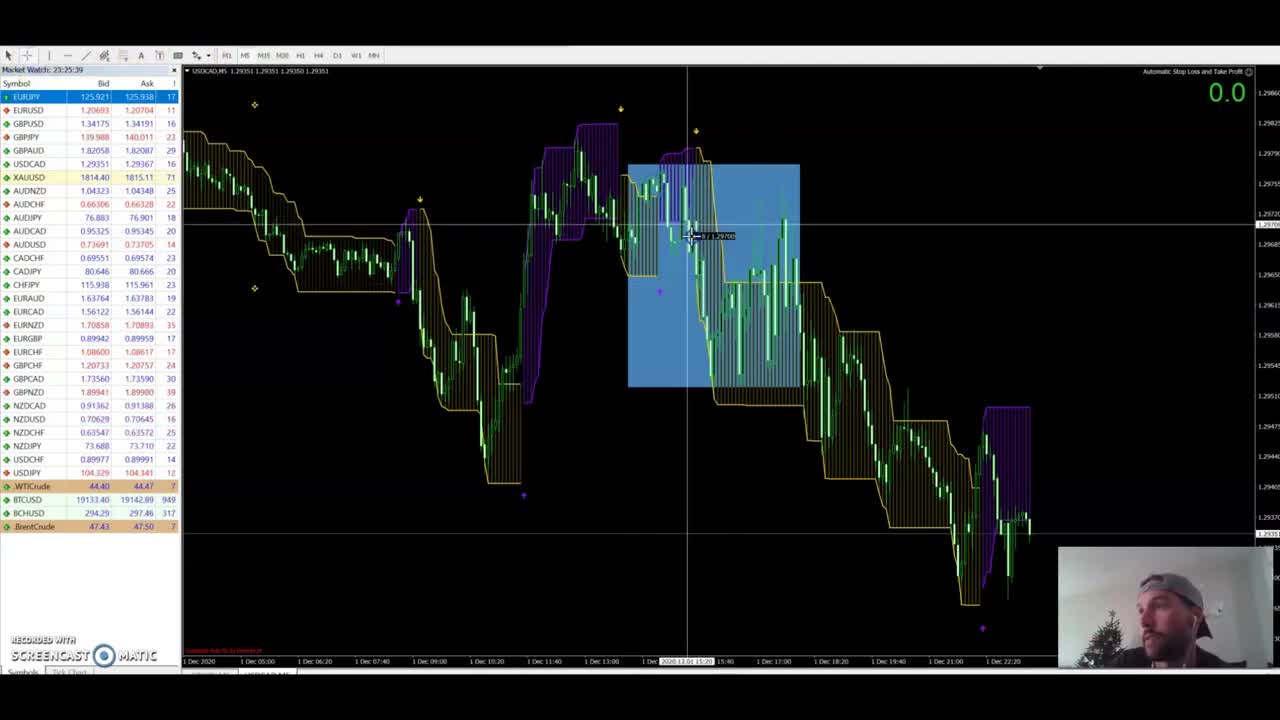Select BCHUSD symbol row

click(x=90, y=513)
